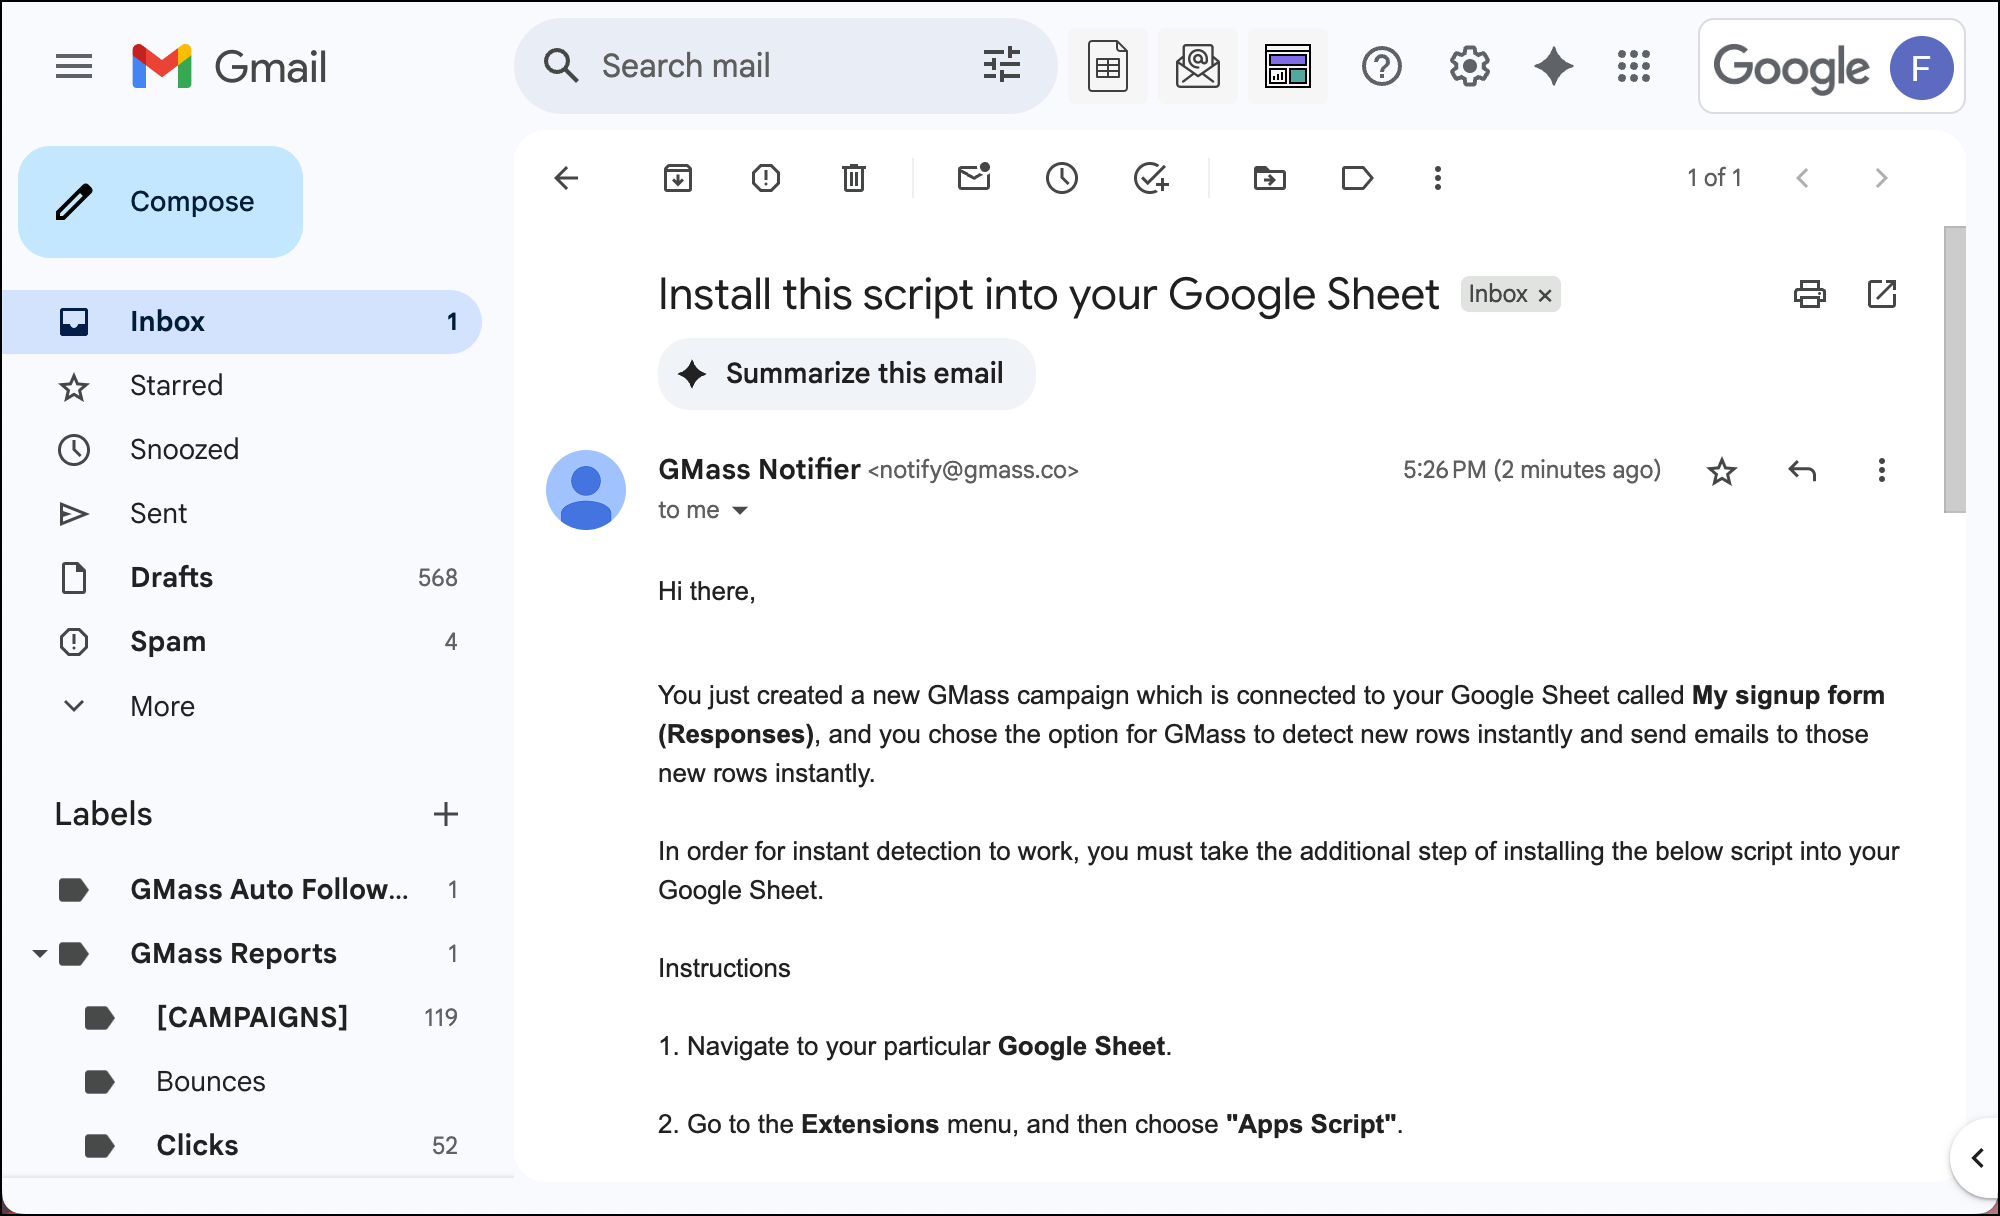The width and height of the screenshot is (2000, 1216).
Task: Collapse the sidebar with the hamburger menu
Action: pyautogui.click(x=74, y=66)
